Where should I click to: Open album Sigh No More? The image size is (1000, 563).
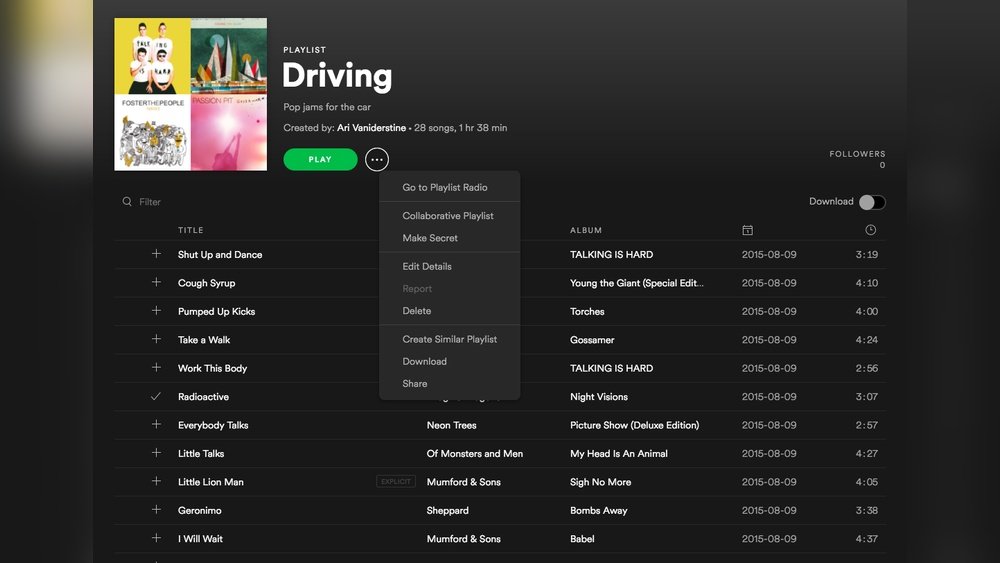tap(601, 482)
